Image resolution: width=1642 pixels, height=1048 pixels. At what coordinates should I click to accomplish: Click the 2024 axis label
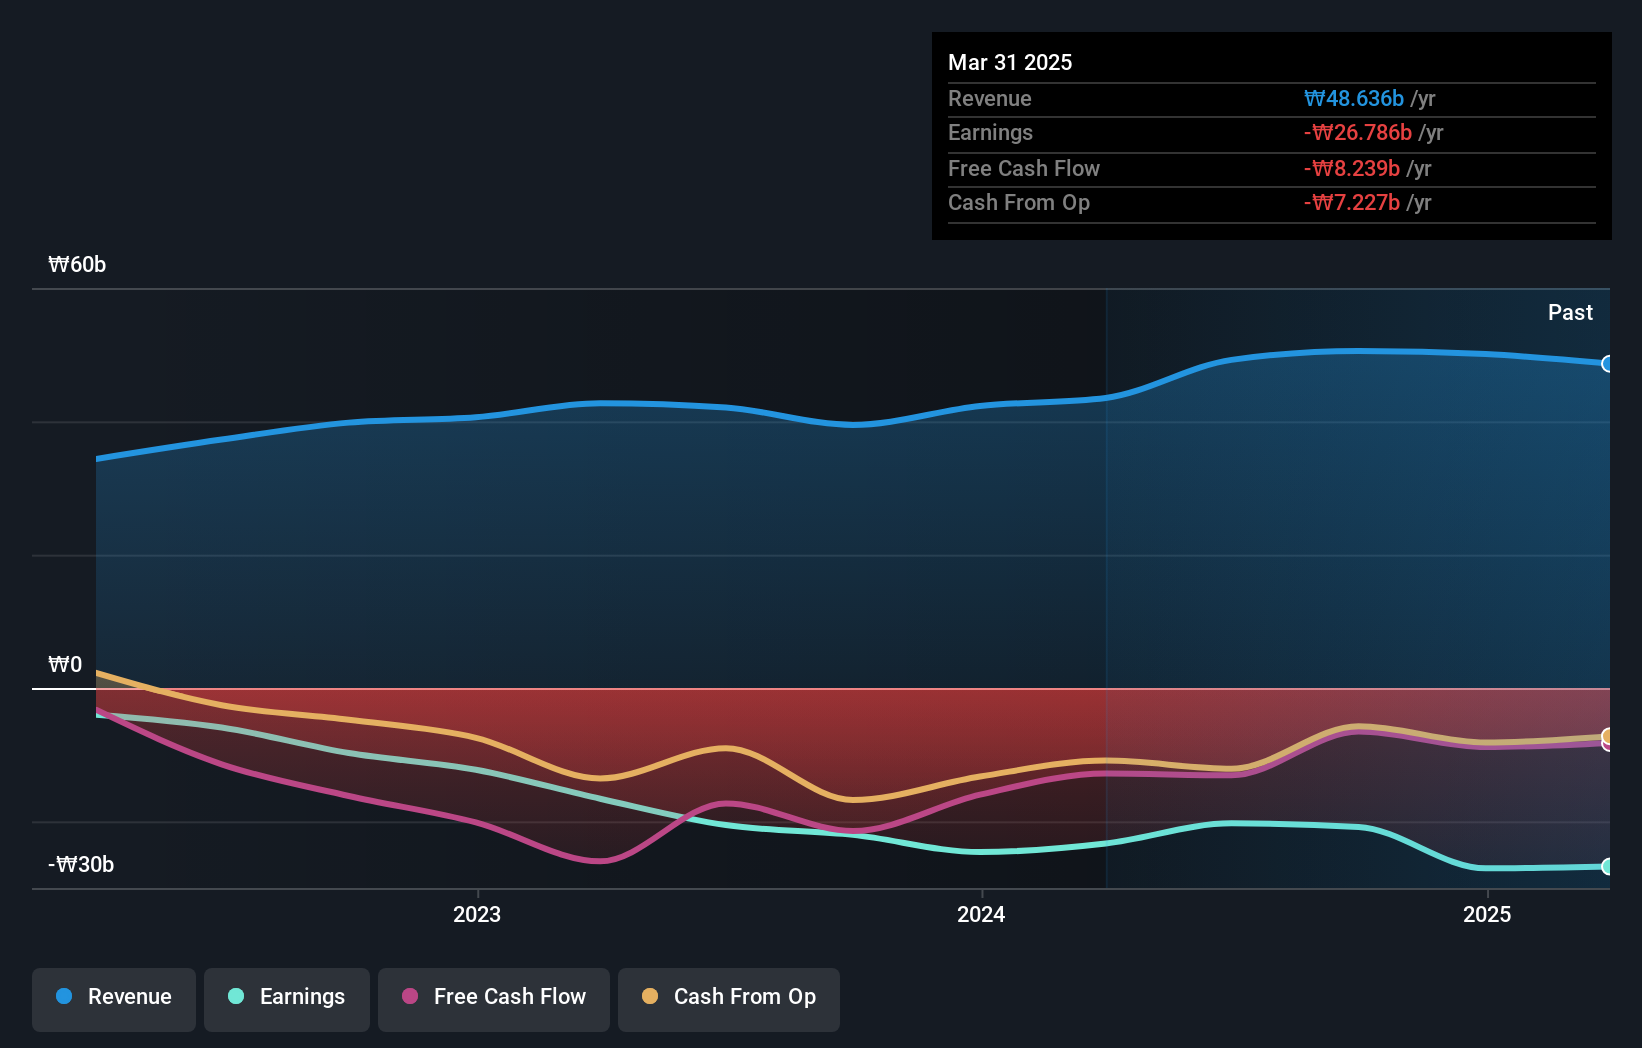980,914
